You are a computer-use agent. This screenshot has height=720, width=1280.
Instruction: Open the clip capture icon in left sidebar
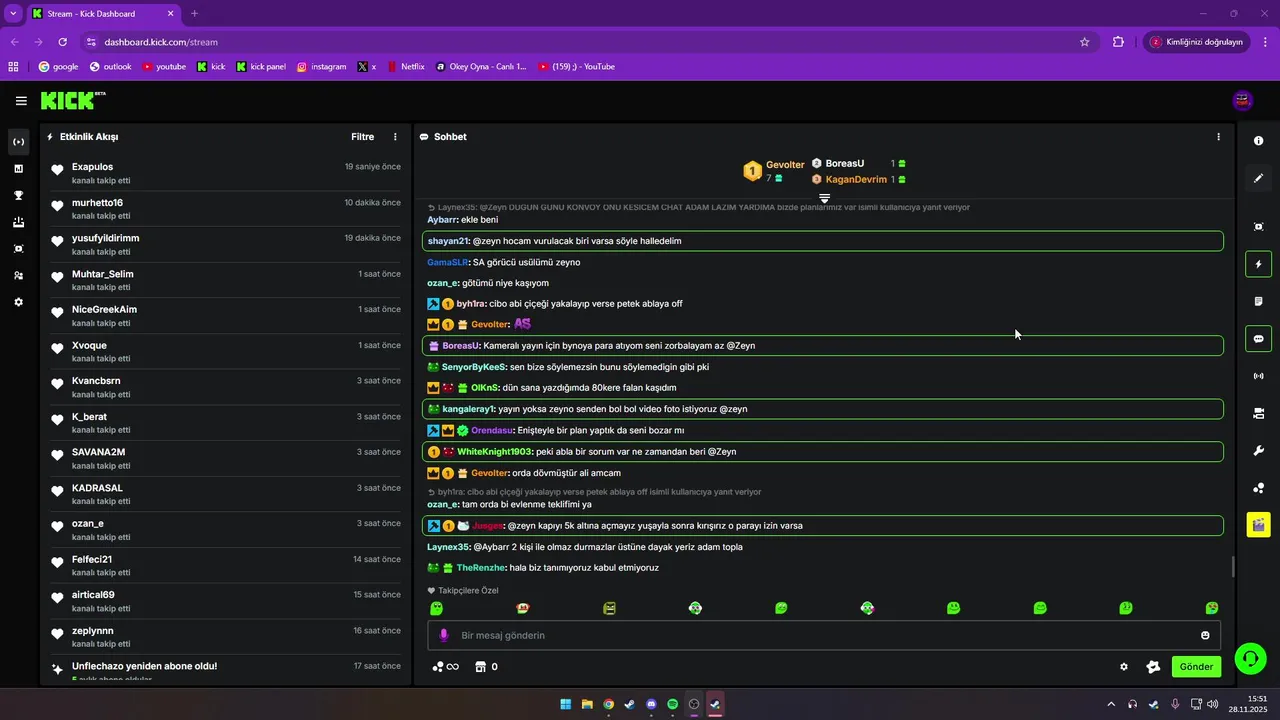pos(18,249)
